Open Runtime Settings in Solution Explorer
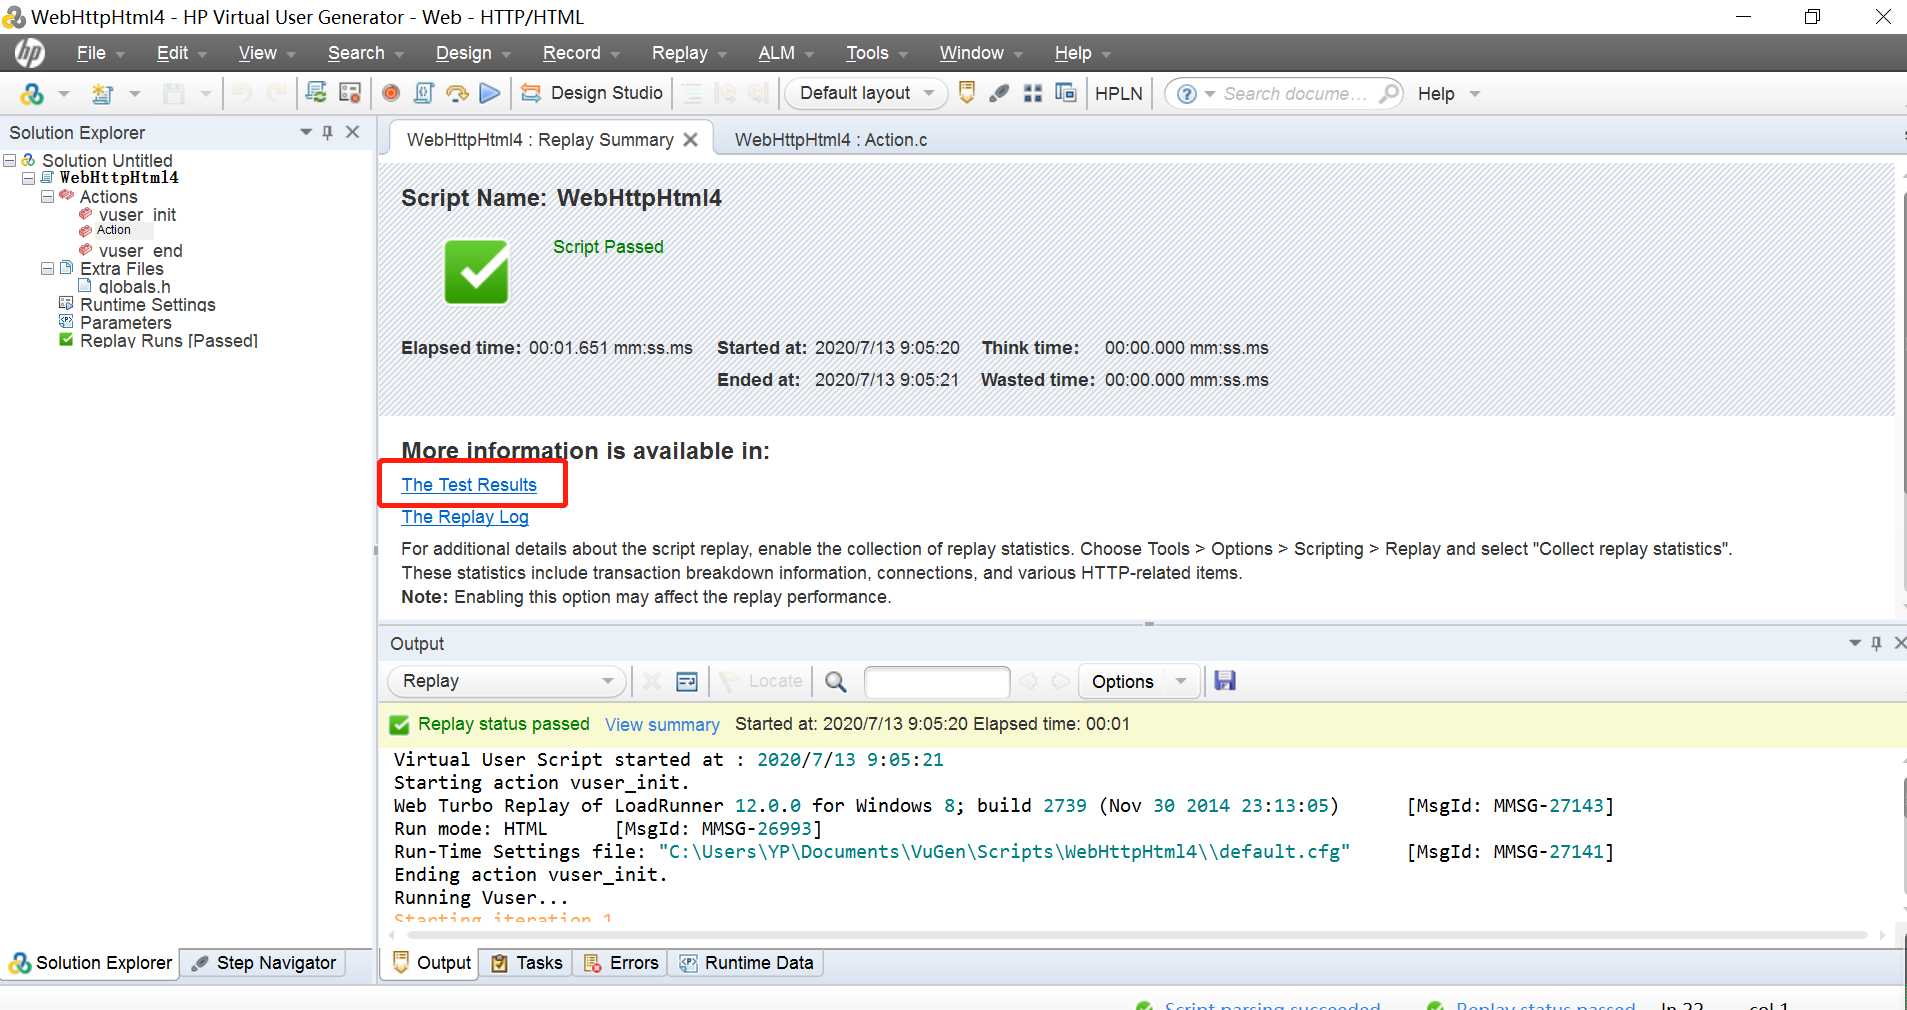The image size is (1907, 1010). coord(147,305)
